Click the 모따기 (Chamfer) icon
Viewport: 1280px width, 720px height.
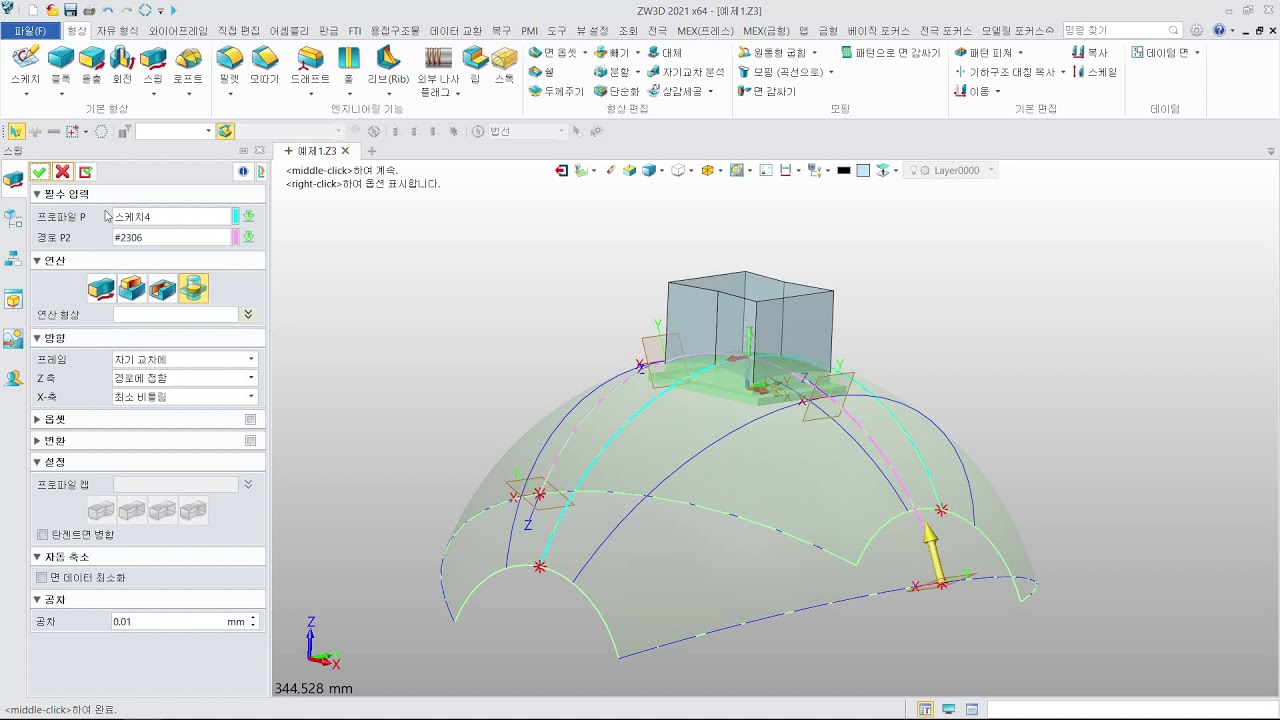(265, 58)
